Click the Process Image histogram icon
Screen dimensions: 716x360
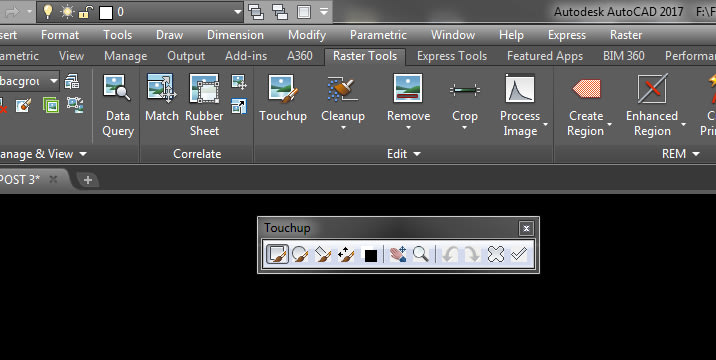[x=520, y=89]
